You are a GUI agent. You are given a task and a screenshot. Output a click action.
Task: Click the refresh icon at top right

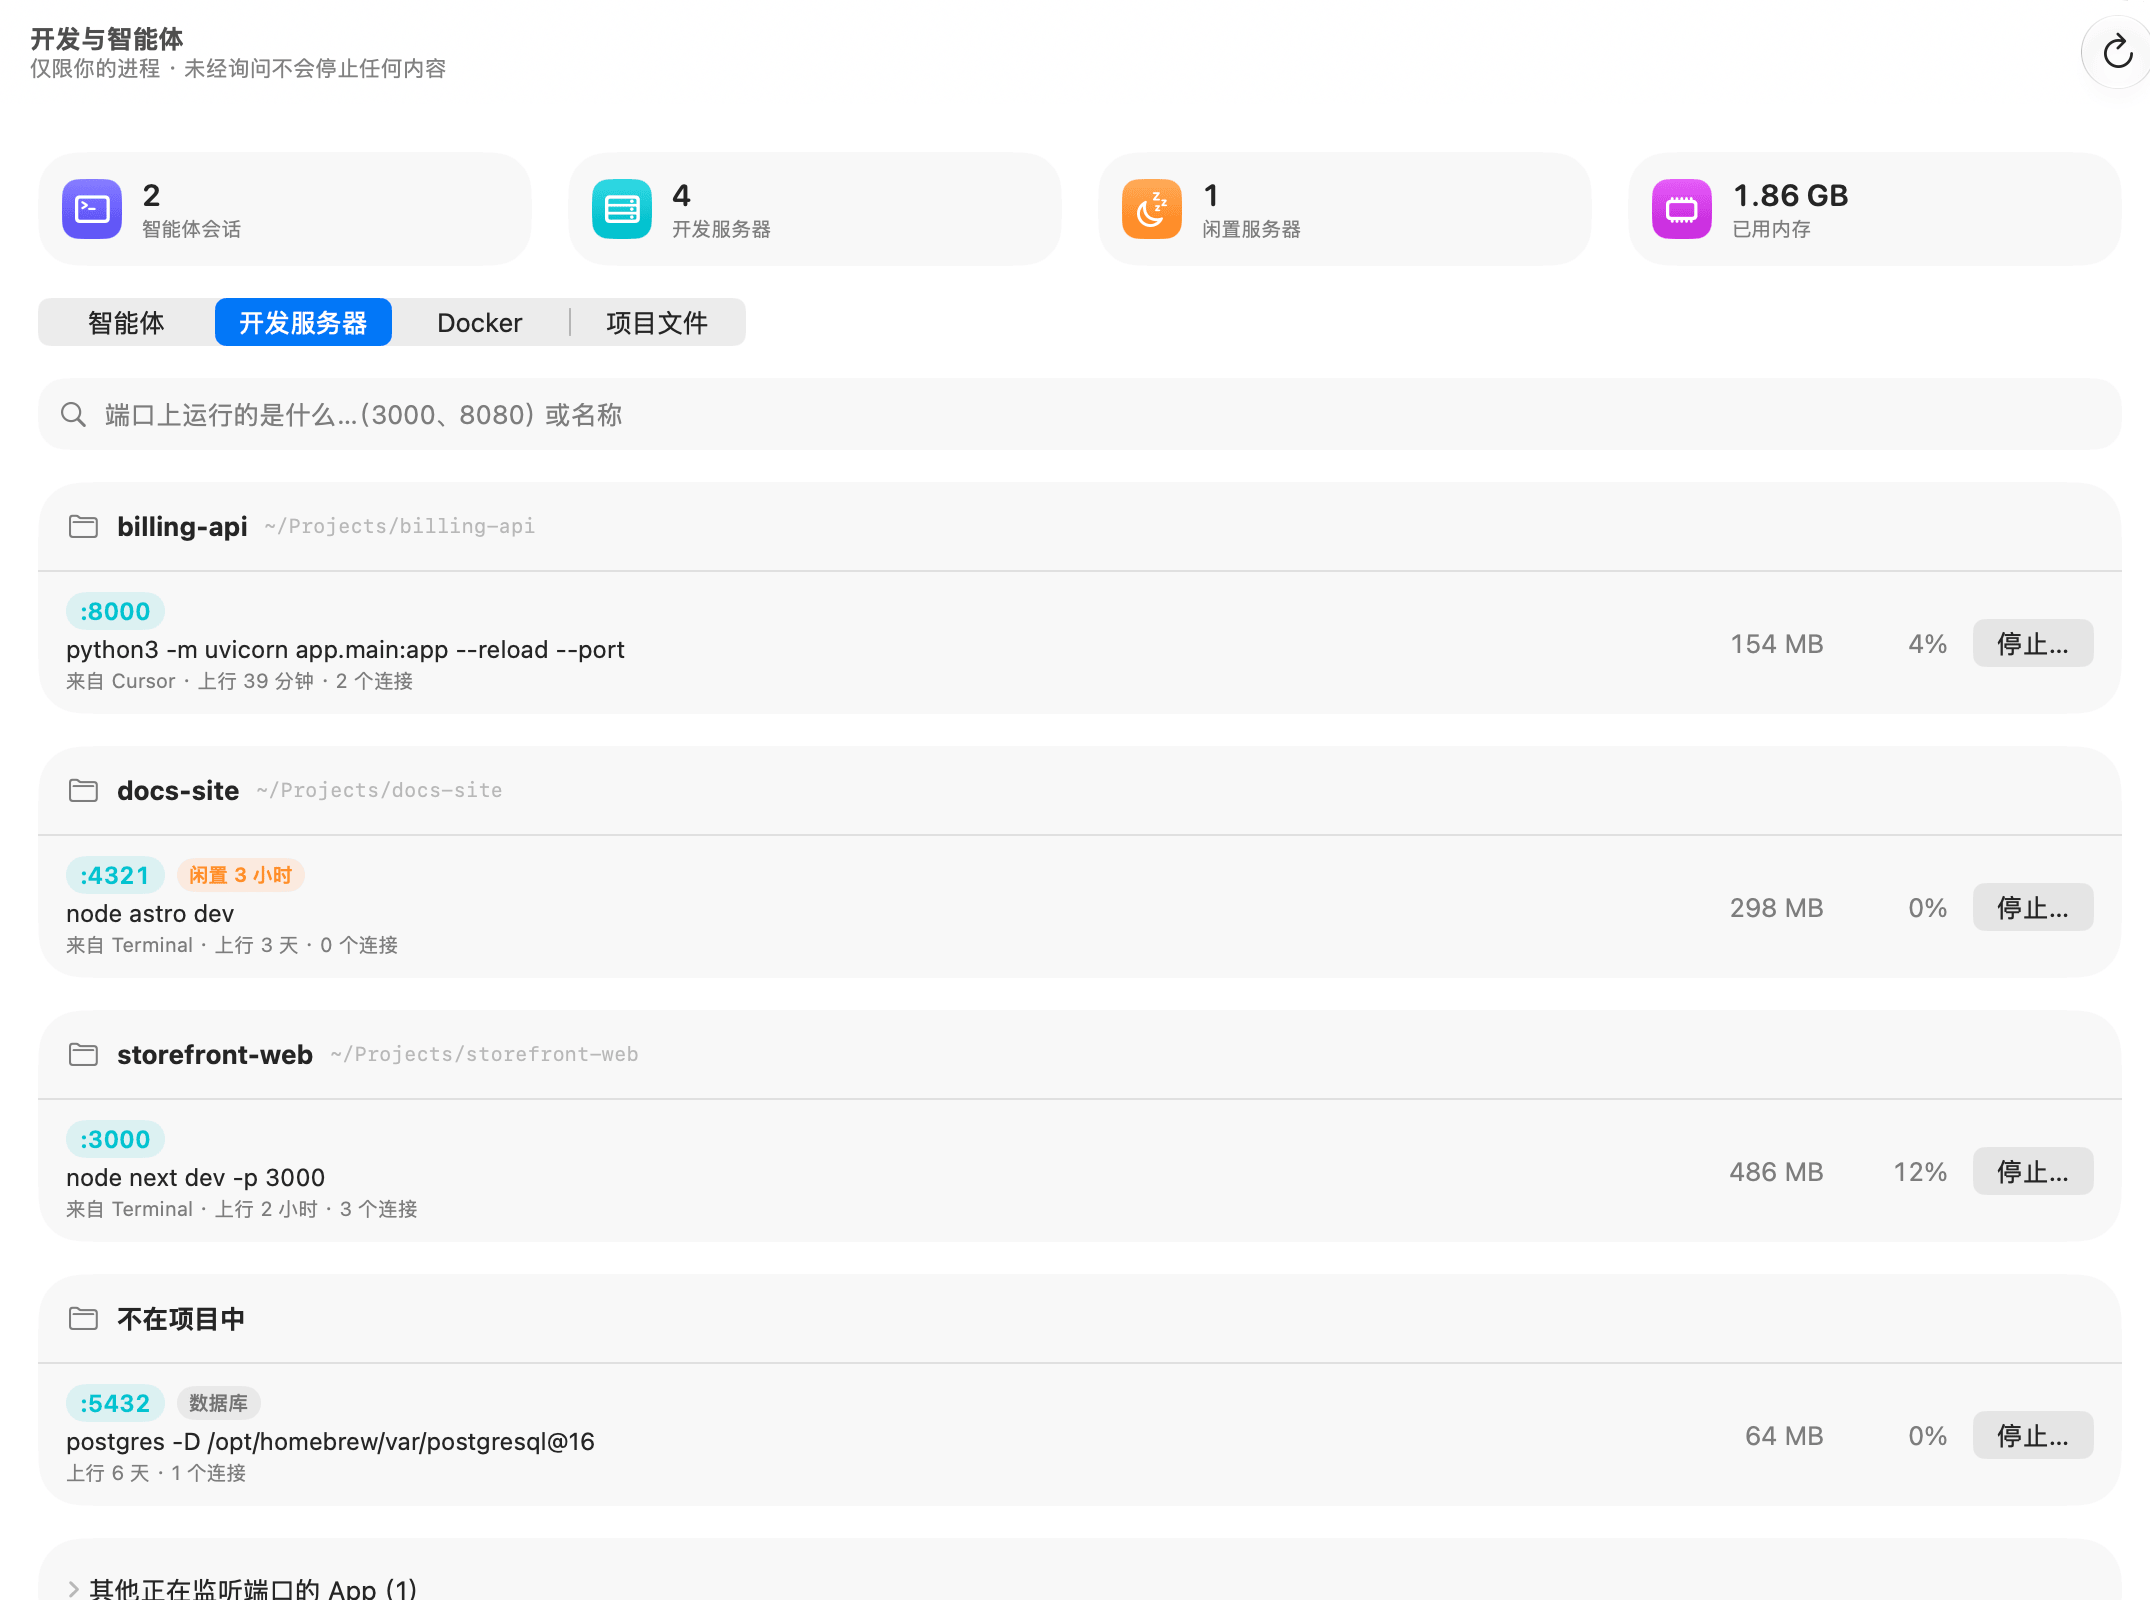tap(2117, 52)
